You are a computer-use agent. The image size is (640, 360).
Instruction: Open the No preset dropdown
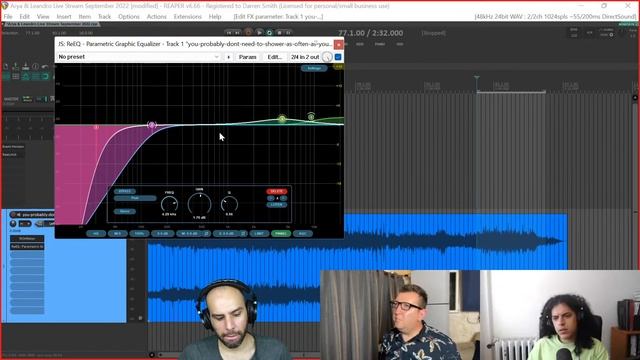coord(139,57)
